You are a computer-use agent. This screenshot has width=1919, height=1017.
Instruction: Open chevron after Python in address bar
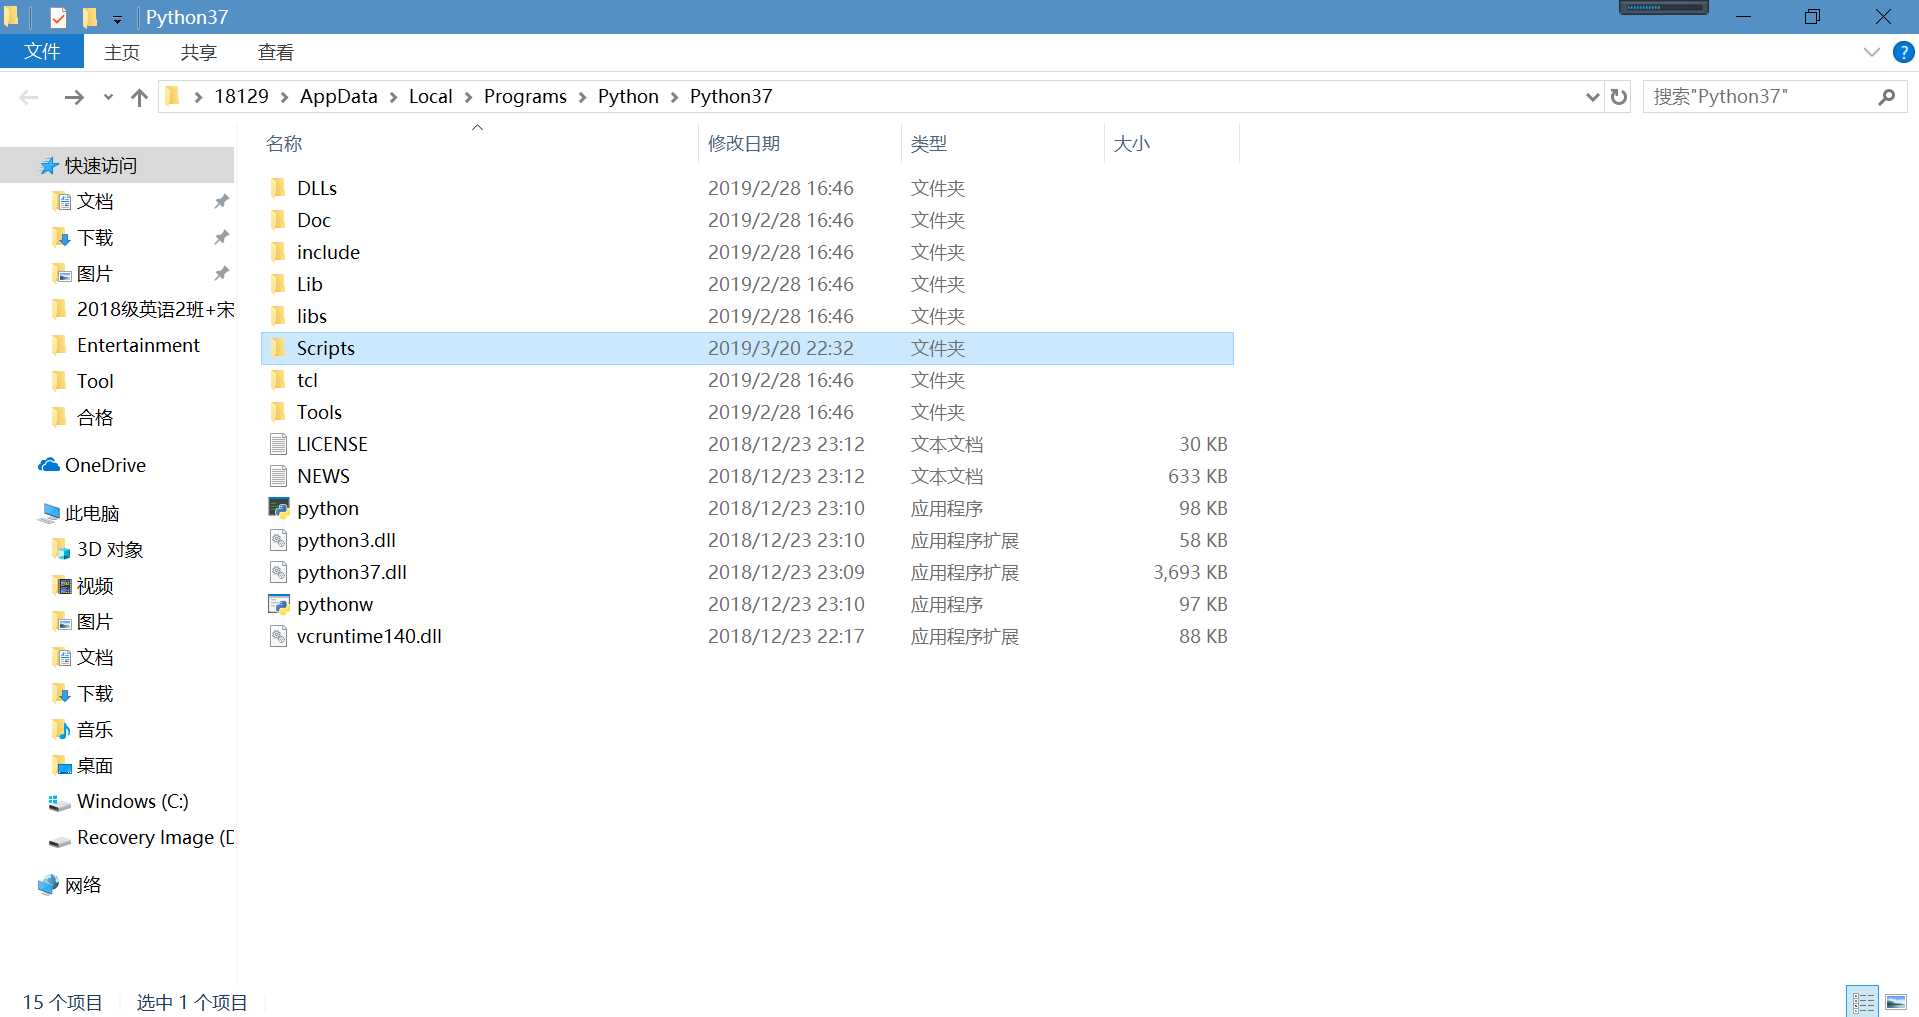(675, 97)
